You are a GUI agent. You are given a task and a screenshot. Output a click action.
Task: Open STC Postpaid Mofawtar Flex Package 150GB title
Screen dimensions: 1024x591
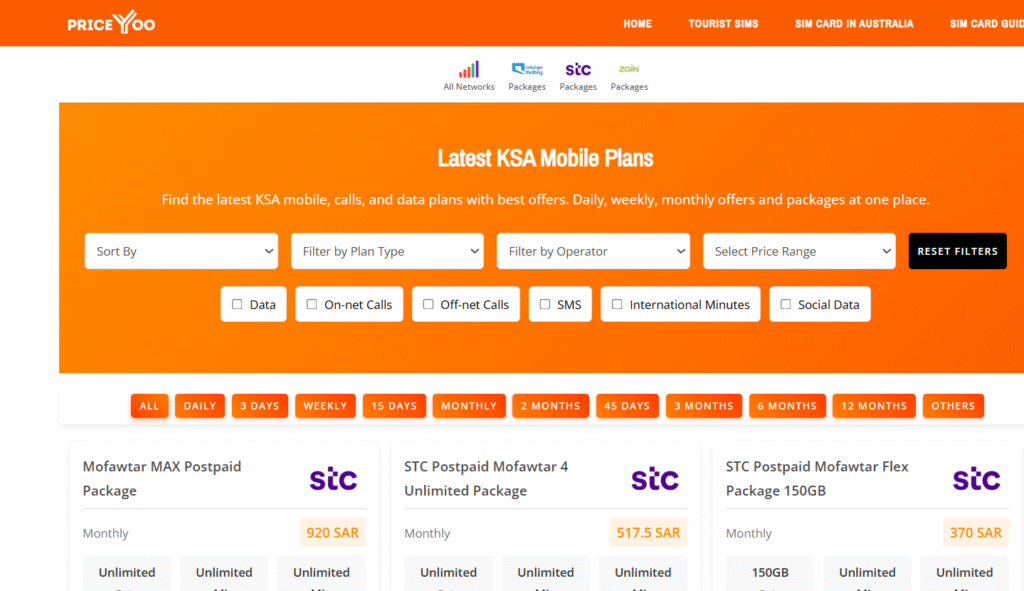[x=817, y=479]
